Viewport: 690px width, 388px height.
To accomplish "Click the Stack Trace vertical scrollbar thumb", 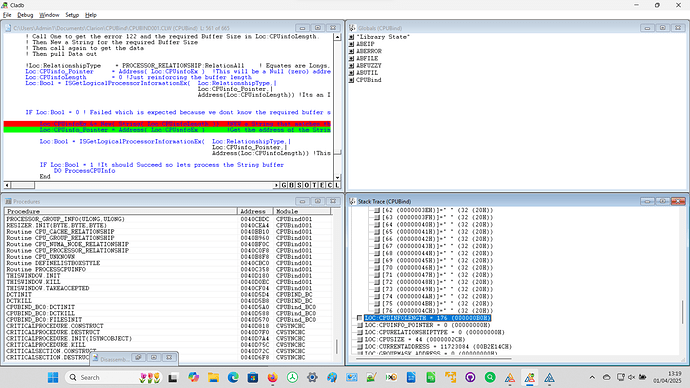I will 683,311.
